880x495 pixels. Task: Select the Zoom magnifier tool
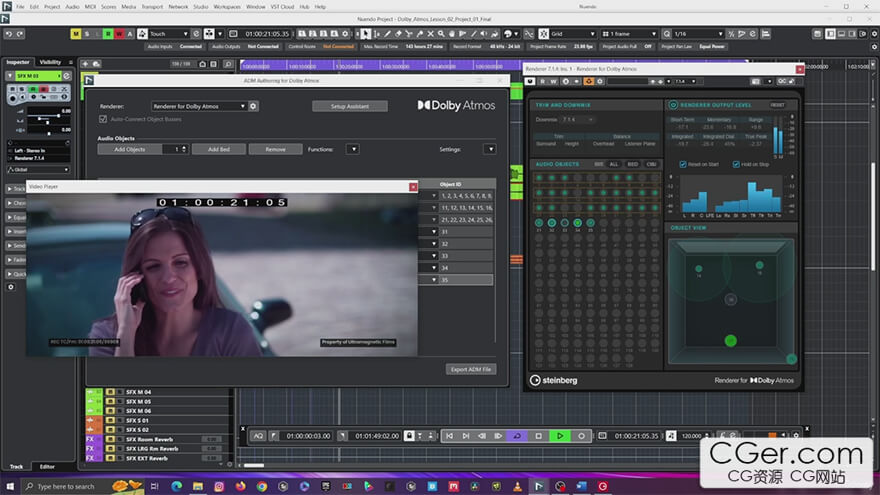pos(441,34)
